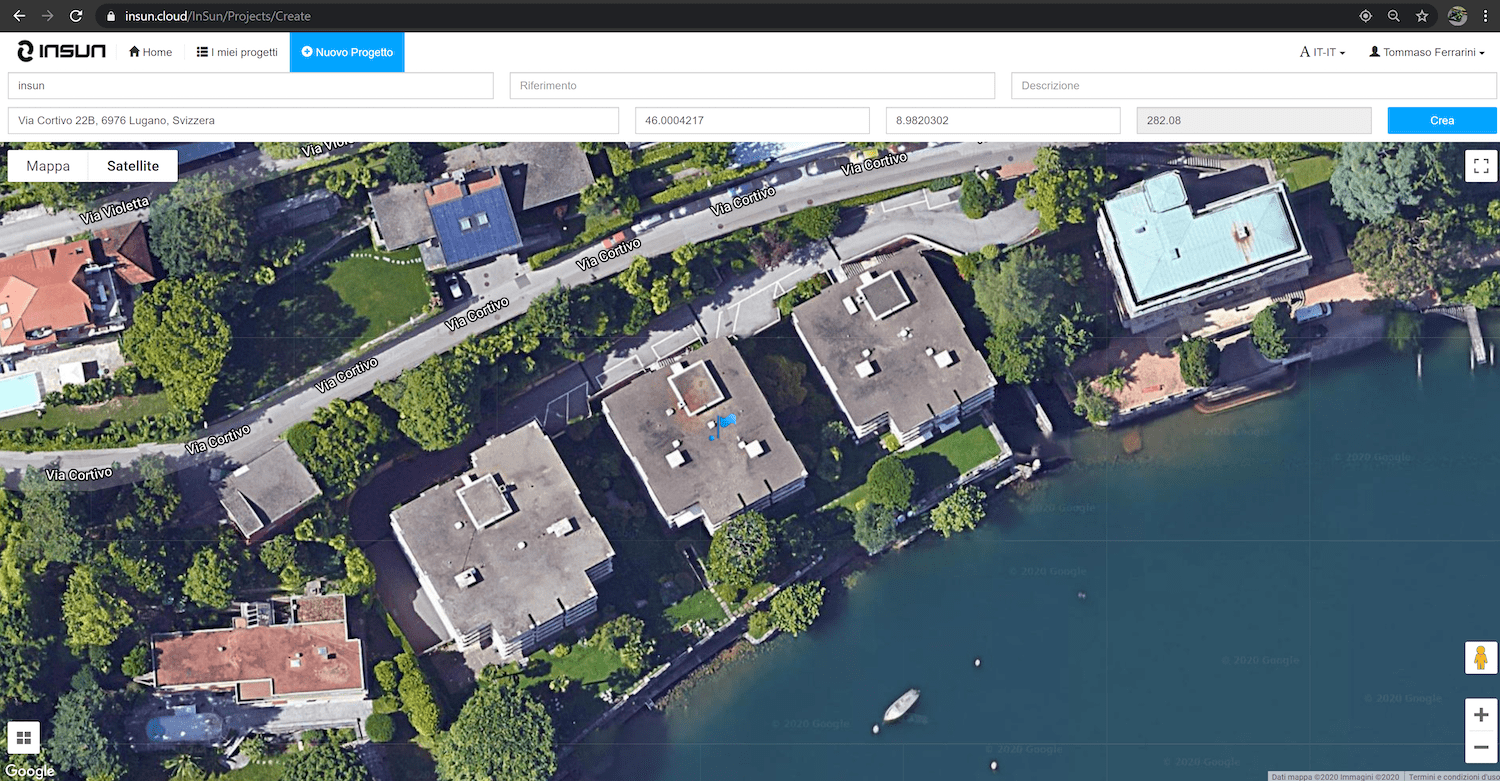Select the Nuovo Progetto tab
1500x781 pixels.
(x=347, y=52)
